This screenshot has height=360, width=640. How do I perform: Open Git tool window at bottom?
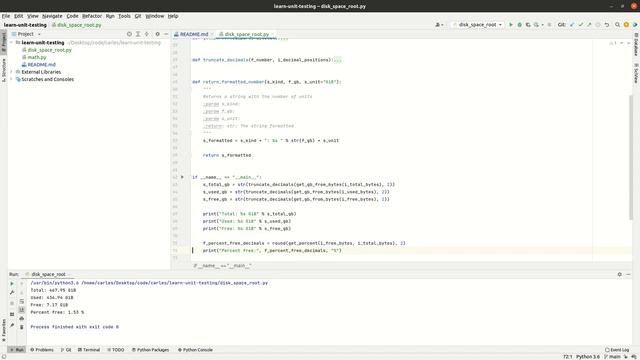click(x=66, y=350)
